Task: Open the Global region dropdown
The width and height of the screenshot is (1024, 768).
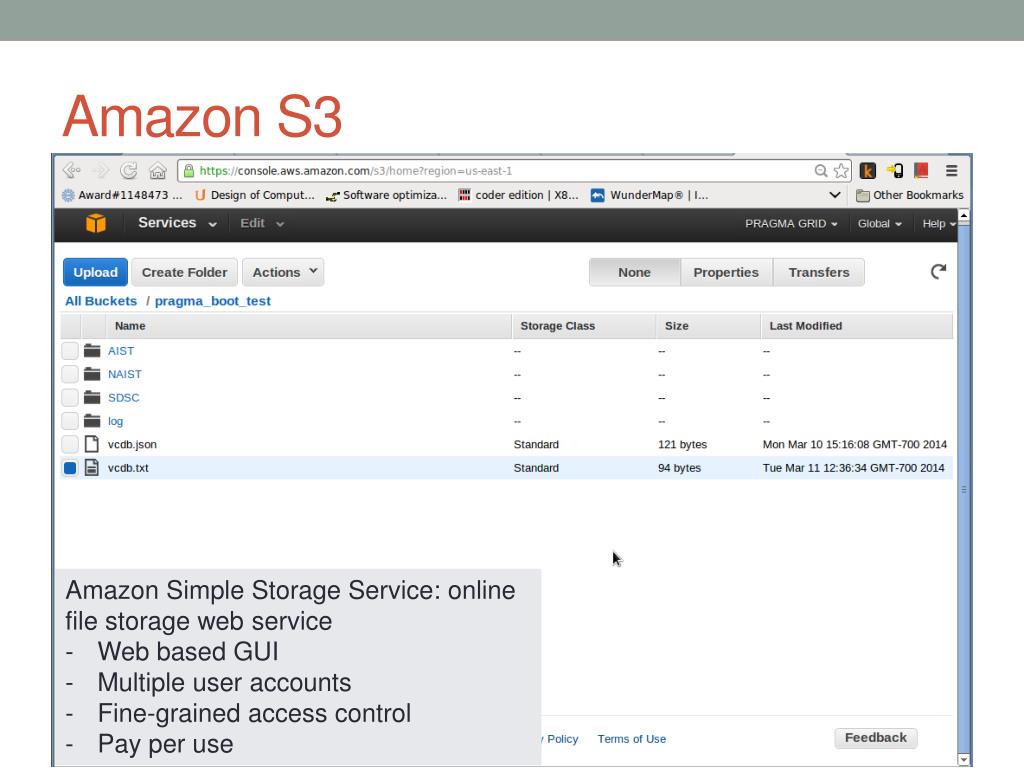Action: click(880, 223)
